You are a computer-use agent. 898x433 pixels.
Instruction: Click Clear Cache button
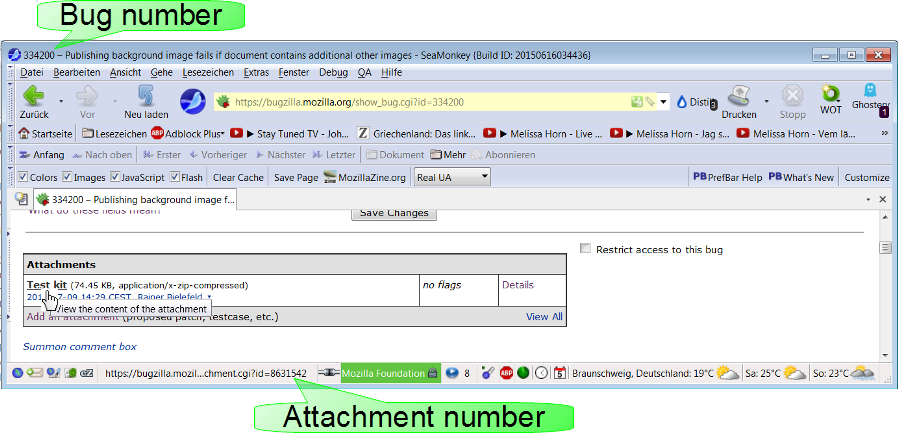tap(238, 178)
